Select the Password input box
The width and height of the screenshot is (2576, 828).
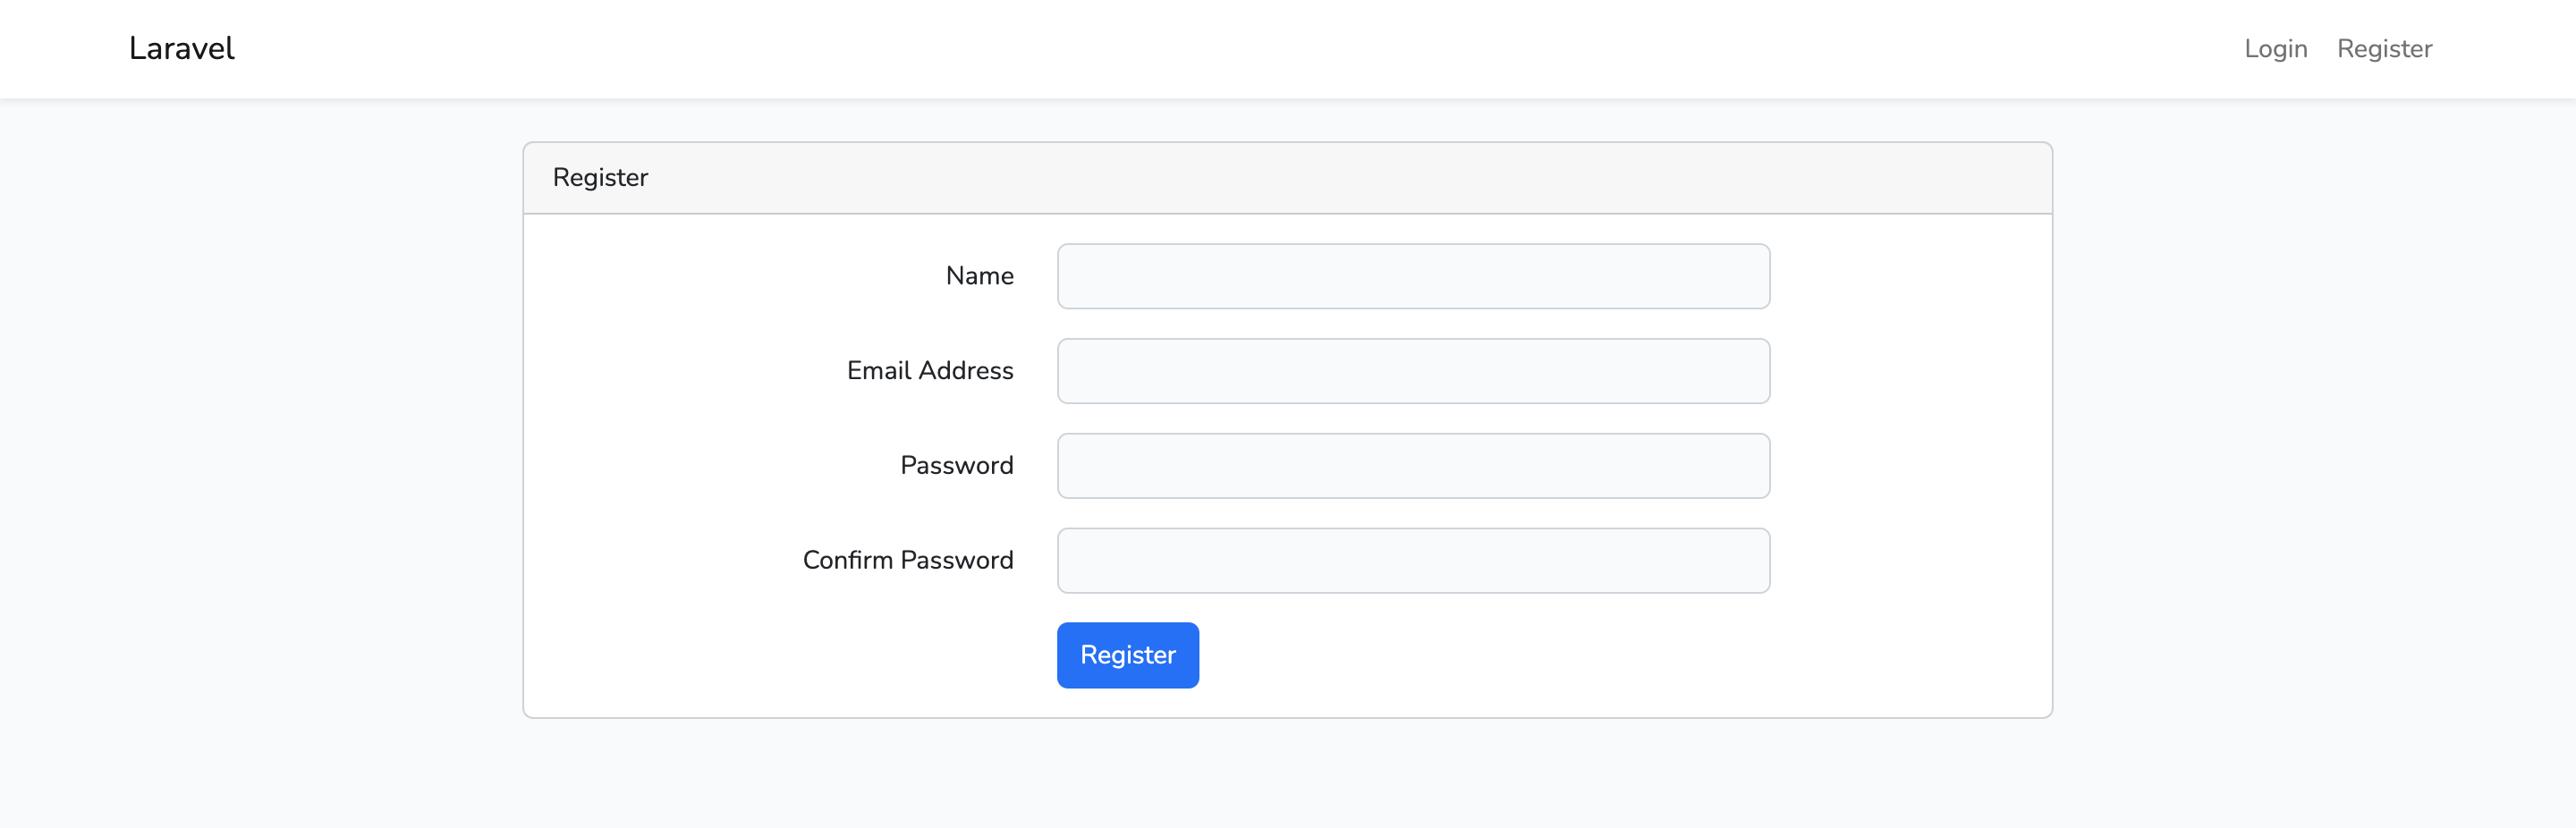[x=1413, y=466]
